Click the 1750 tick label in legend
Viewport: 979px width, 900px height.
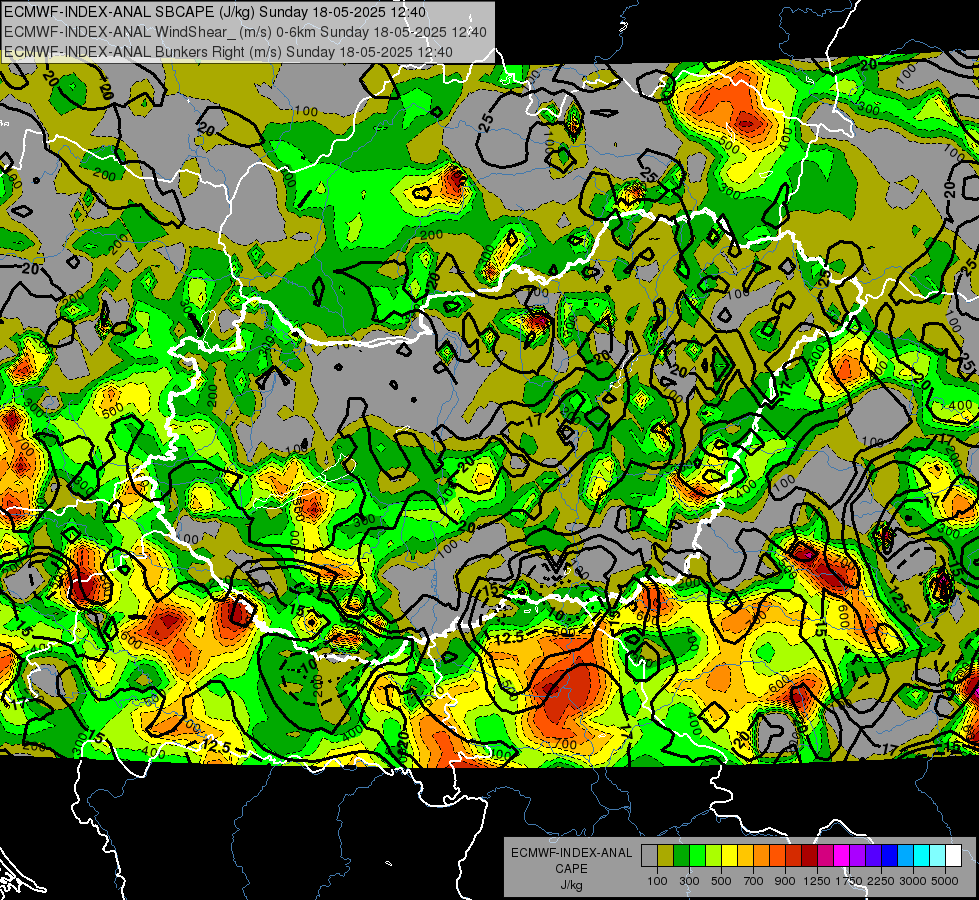tap(849, 881)
